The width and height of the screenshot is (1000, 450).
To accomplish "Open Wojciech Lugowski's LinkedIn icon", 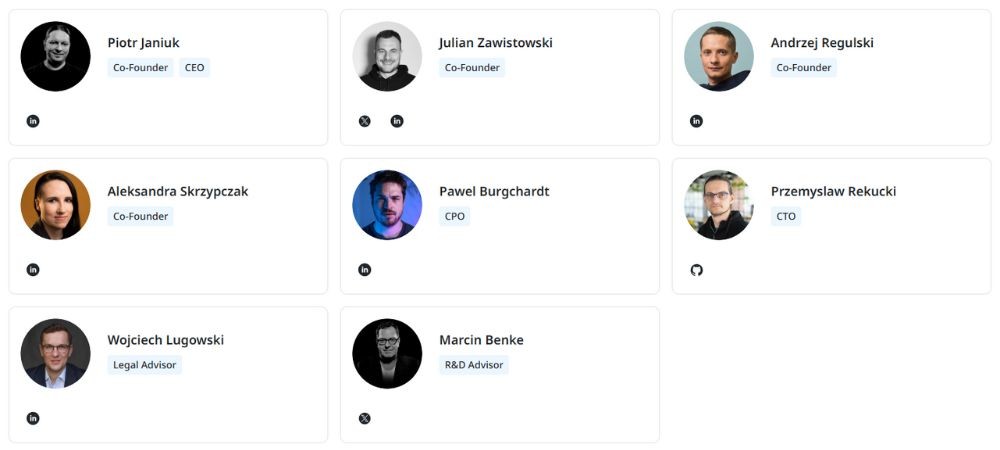I will coord(33,418).
